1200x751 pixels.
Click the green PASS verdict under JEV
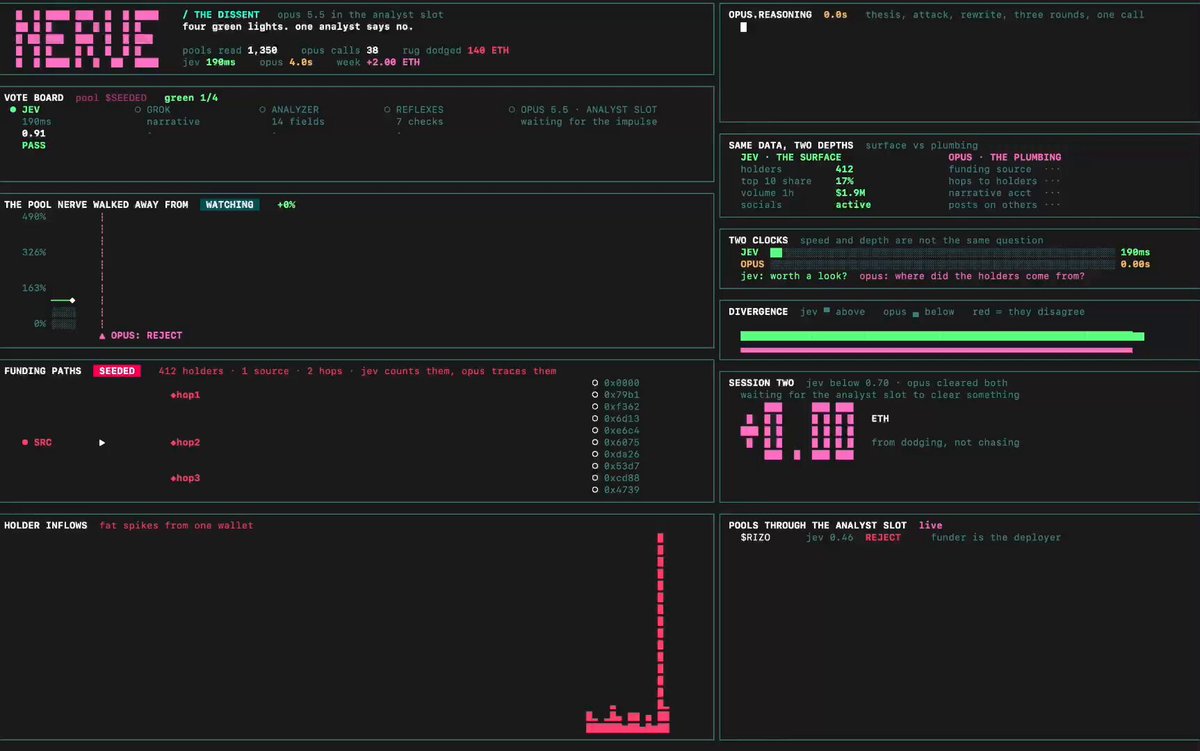click(x=34, y=145)
